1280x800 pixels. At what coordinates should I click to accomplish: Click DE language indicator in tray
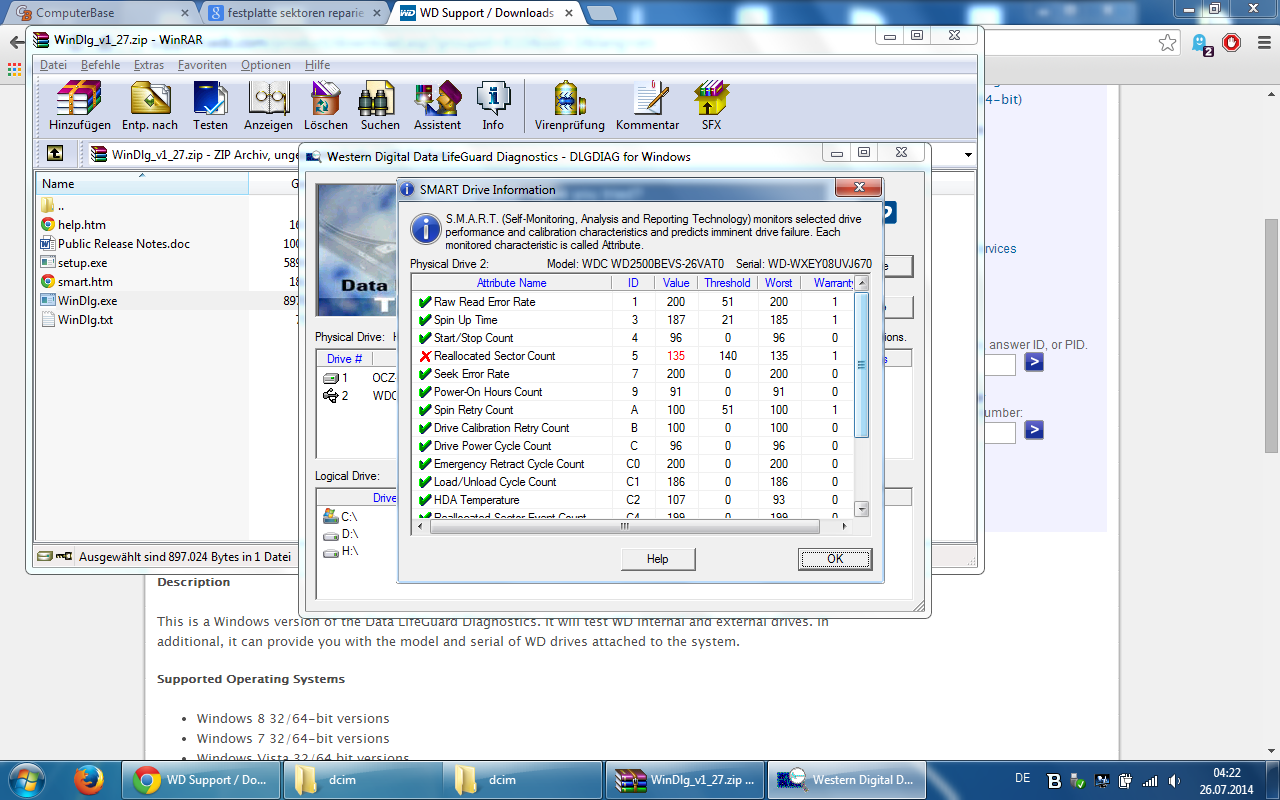pyautogui.click(x=1022, y=778)
